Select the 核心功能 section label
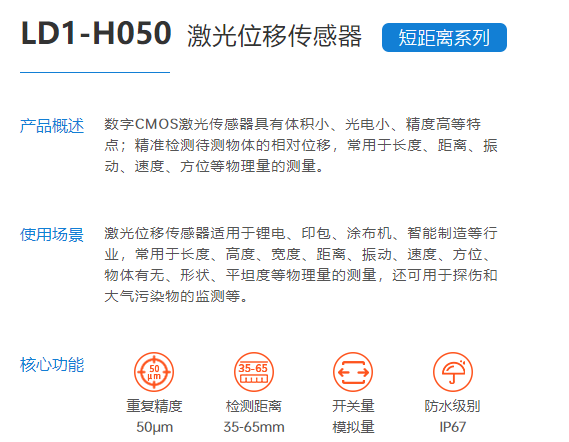 click(x=52, y=365)
